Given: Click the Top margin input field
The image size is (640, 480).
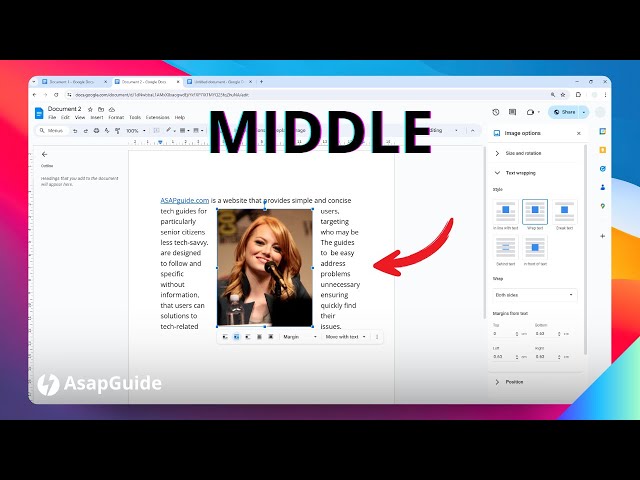Looking at the screenshot, I should (x=504, y=333).
